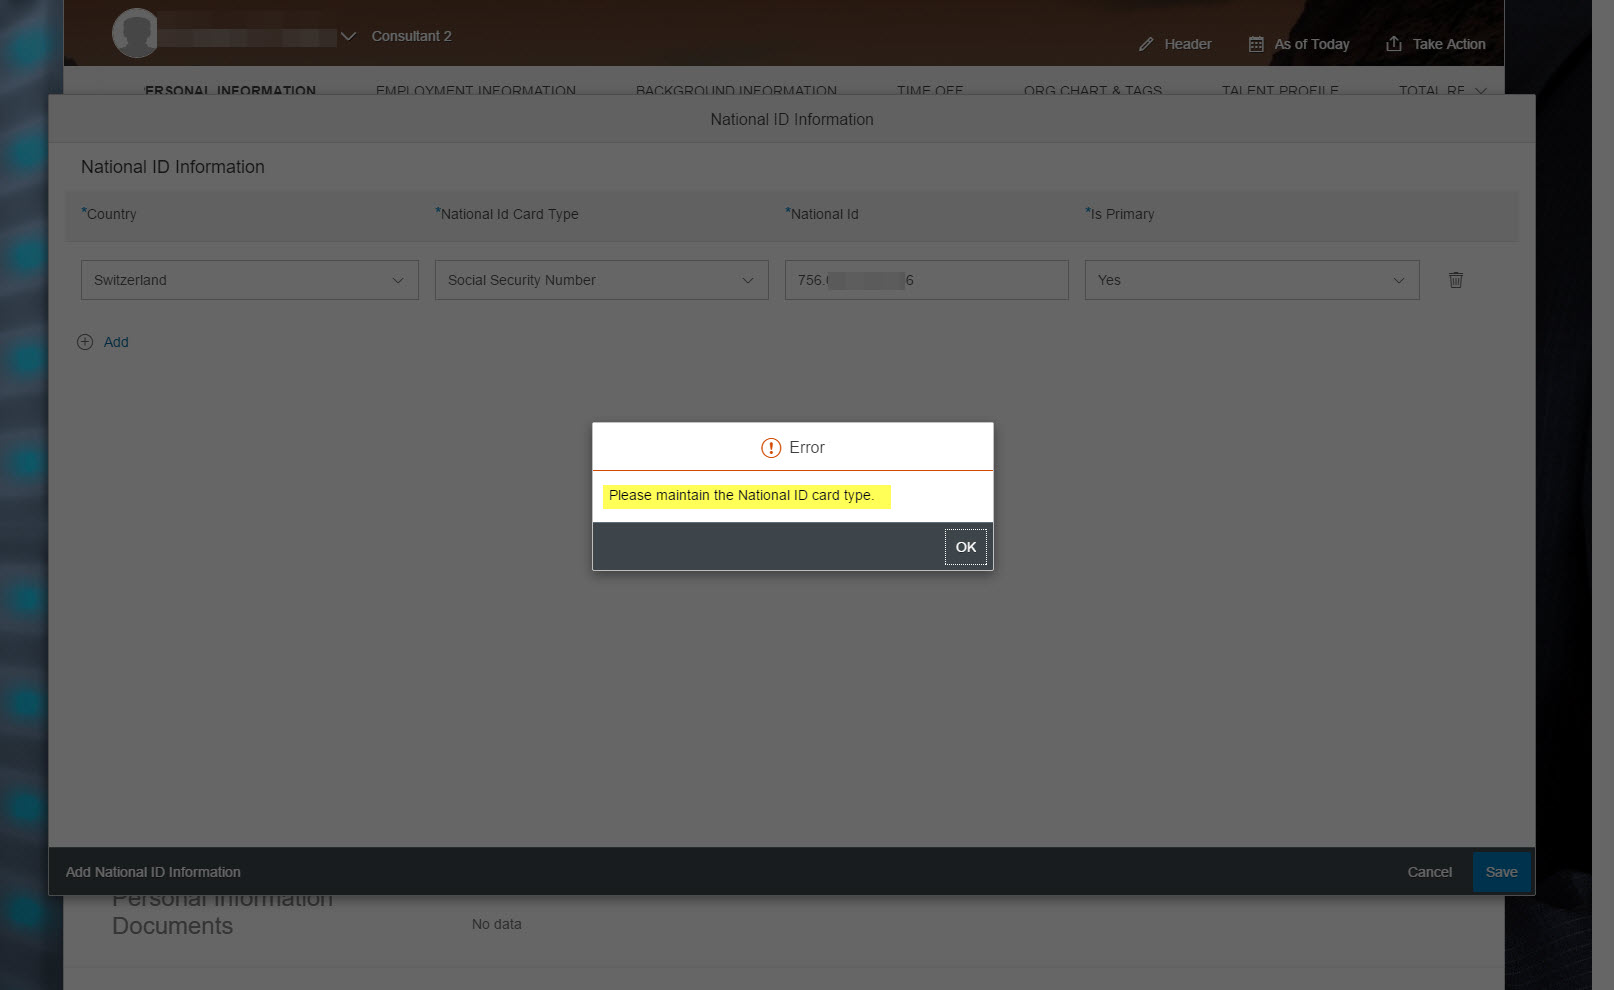Switch to Talent Profile tab
Viewport: 1614px width, 990px height.
[1280, 90]
